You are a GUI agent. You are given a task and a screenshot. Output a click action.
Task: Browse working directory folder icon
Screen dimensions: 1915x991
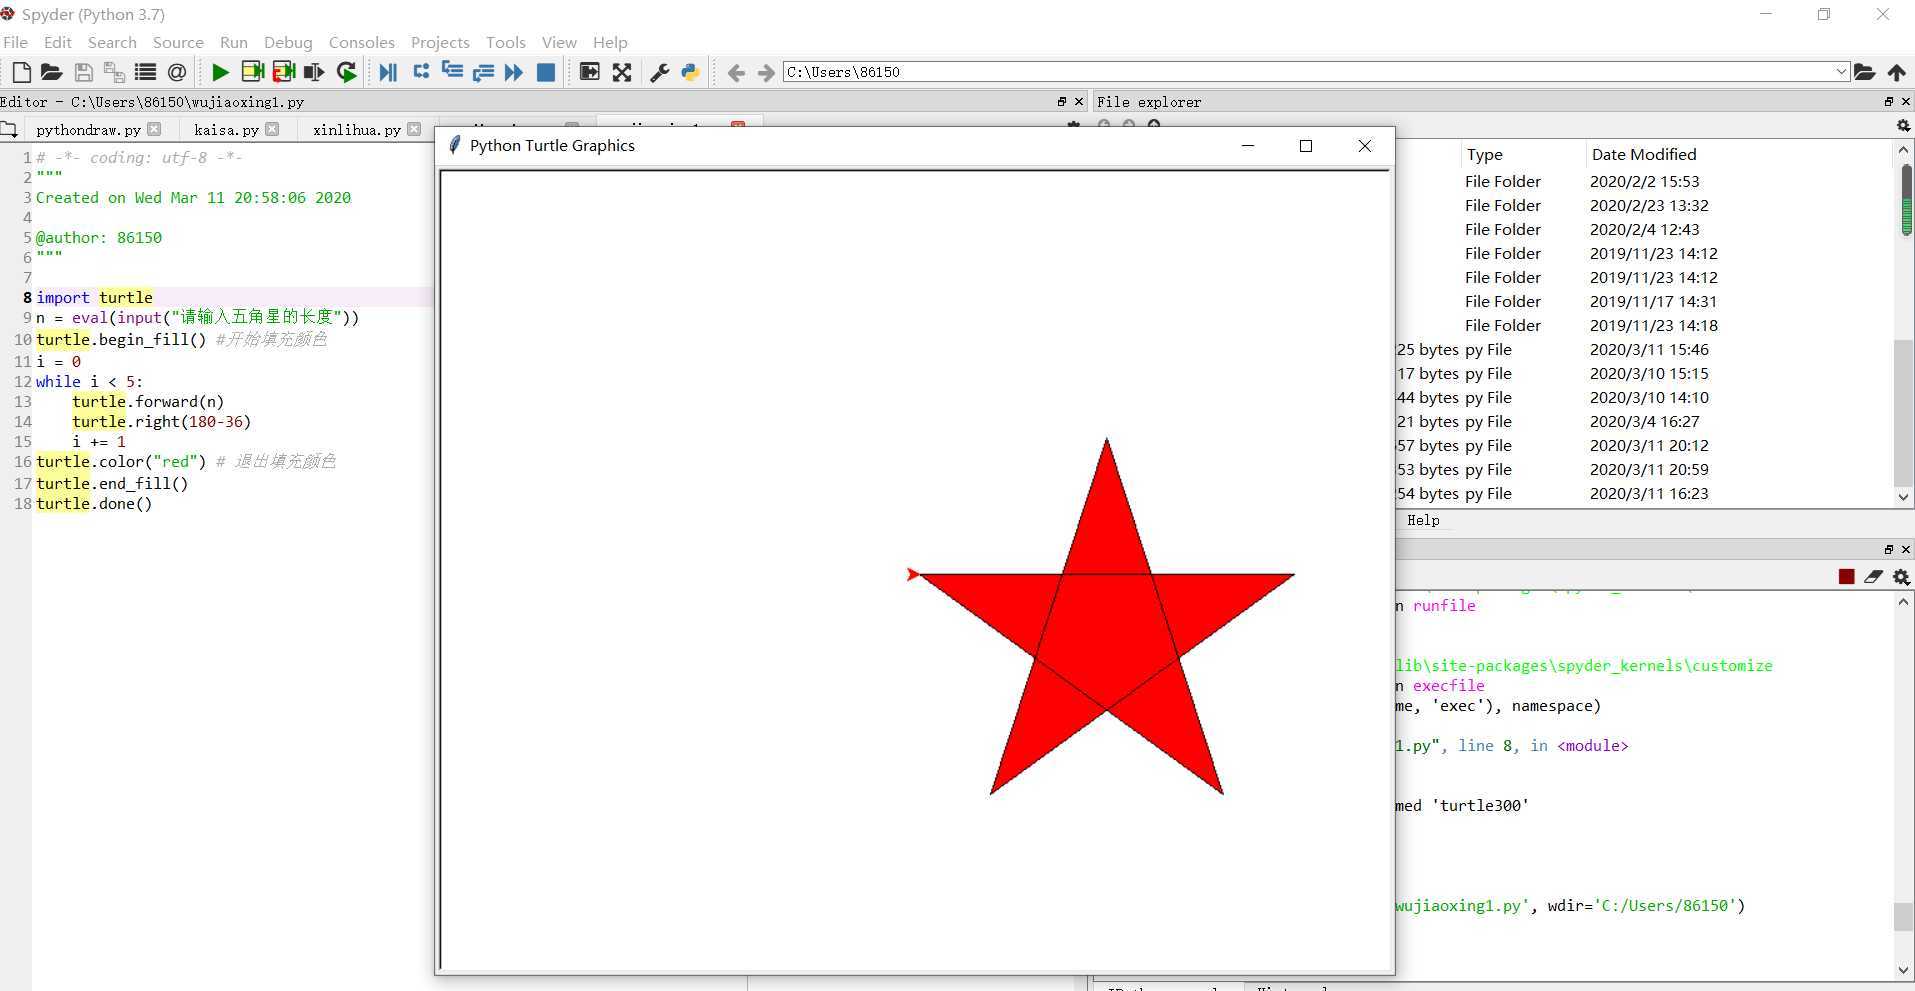pyautogui.click(x=1864, y=72)
